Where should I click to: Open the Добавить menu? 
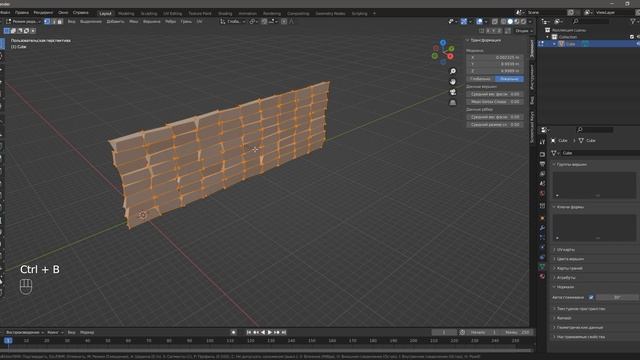click(x=115, y=21)
